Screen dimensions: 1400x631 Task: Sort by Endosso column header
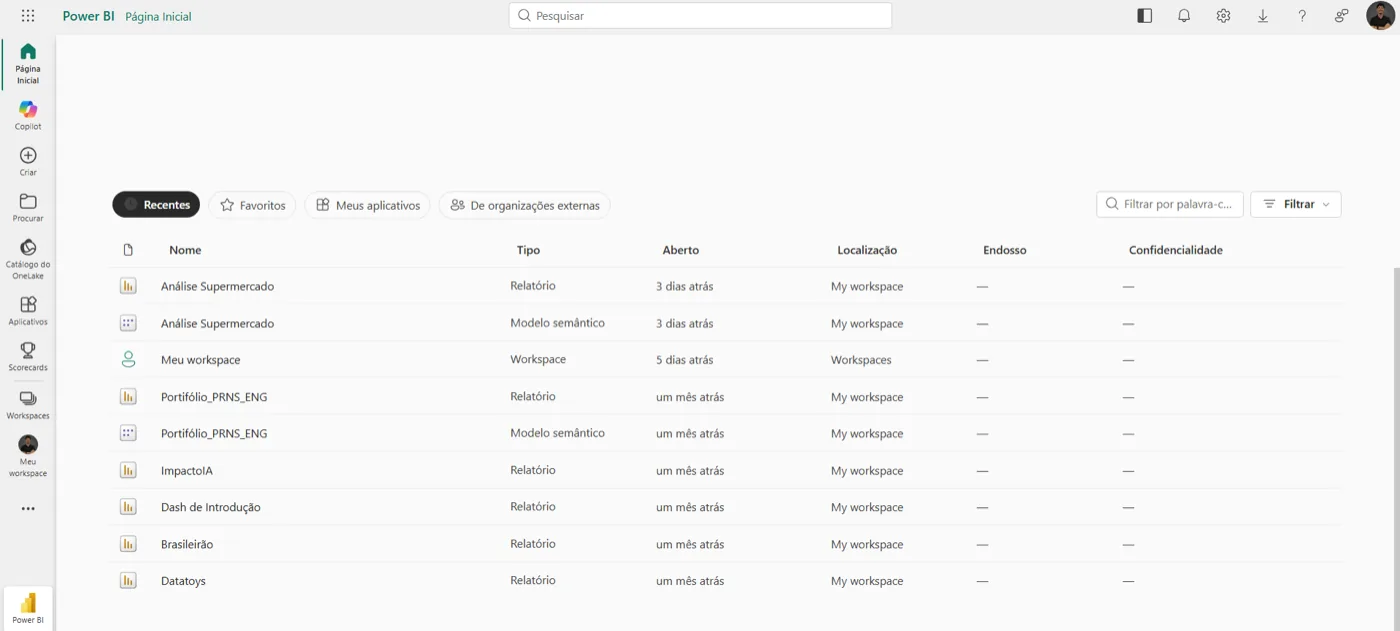tap(1005, 250)
